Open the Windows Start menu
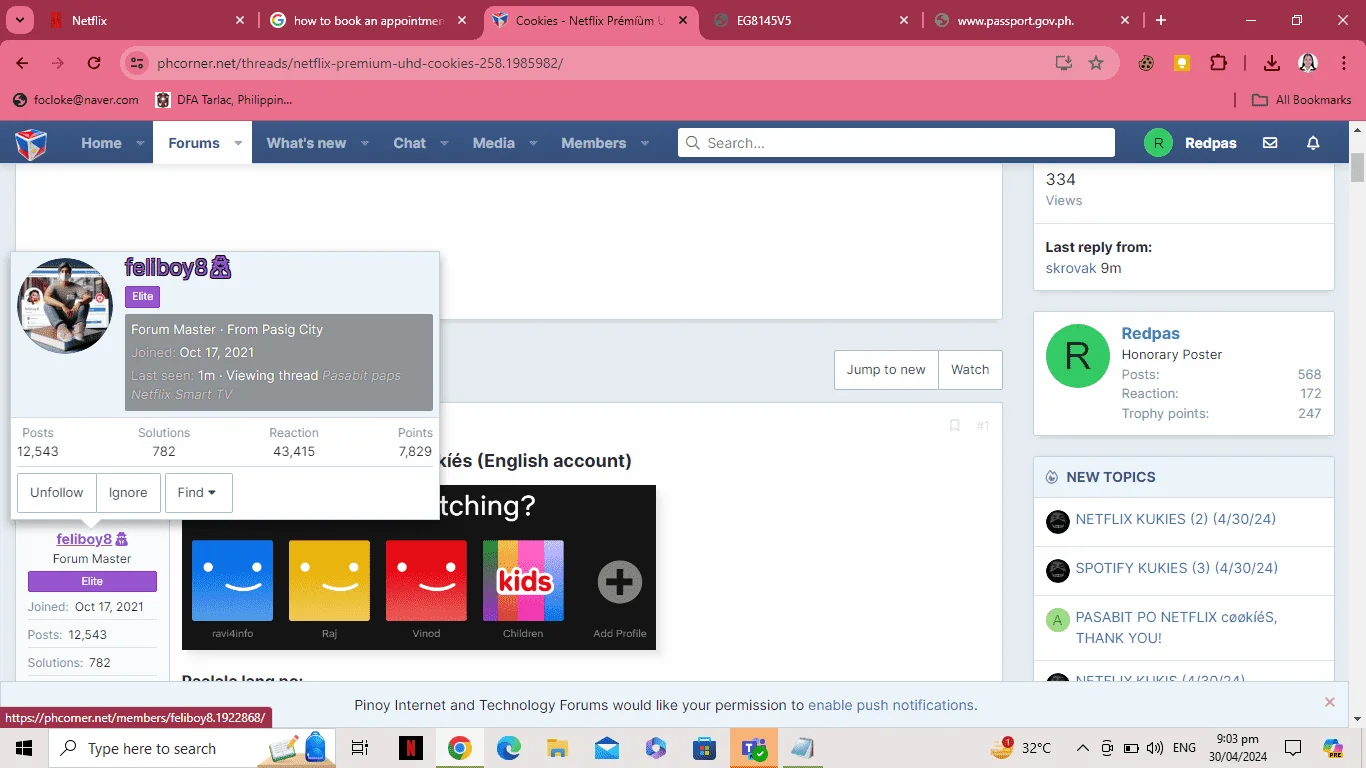1366x768 pixels. pyautogui.click(x=24, y=748)
